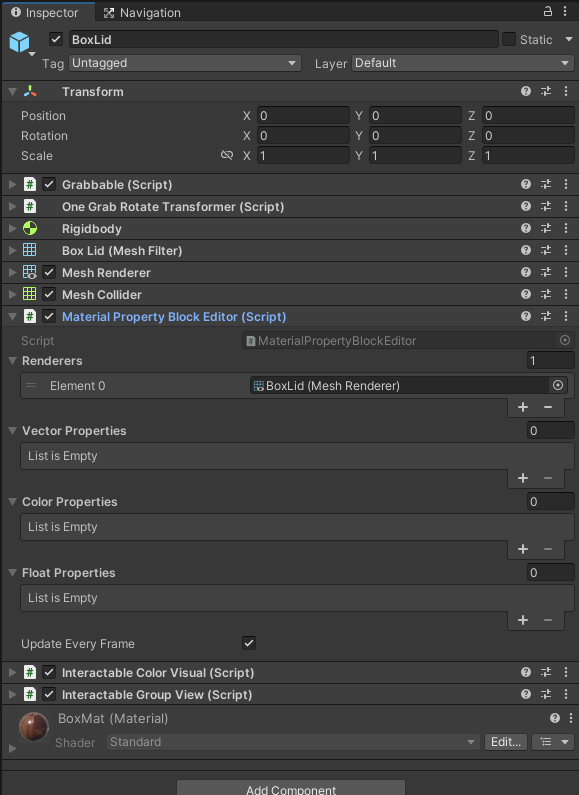This screenshot has width=579, height=795.
Task: Click the Inspector lock icon
Action: click(x=548, y=11)
